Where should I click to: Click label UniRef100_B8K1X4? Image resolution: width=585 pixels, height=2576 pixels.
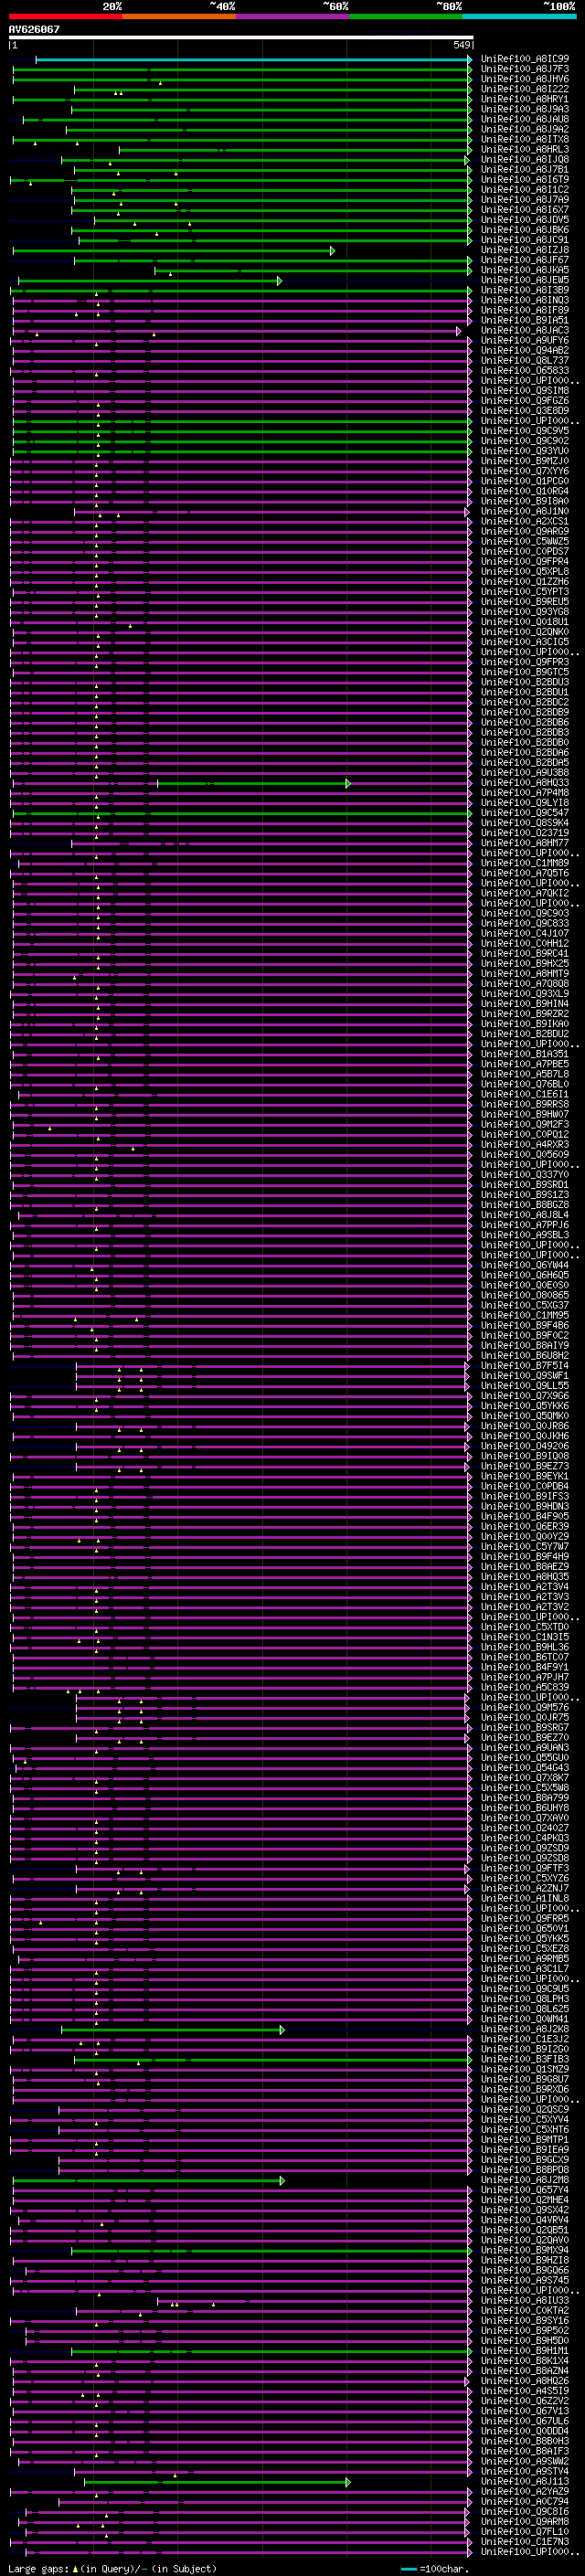(x=525, y=2360)
